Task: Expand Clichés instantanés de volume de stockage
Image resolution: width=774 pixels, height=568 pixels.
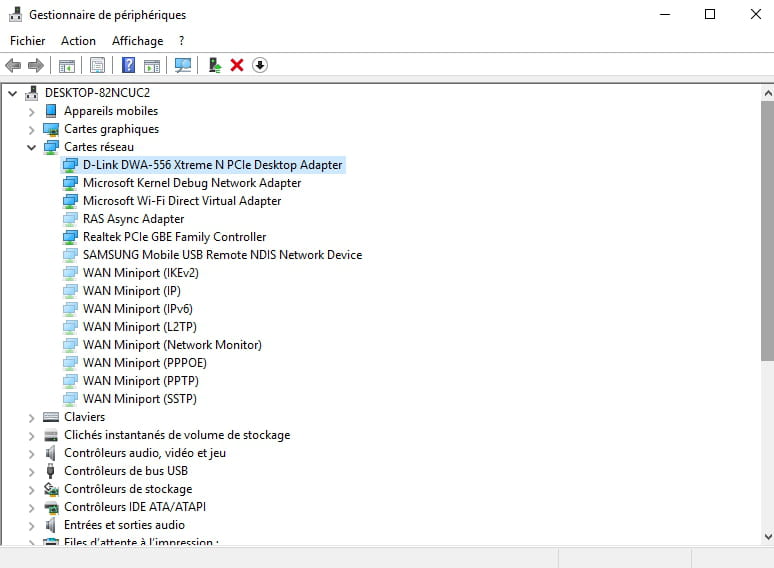Action: coord(32,436)
